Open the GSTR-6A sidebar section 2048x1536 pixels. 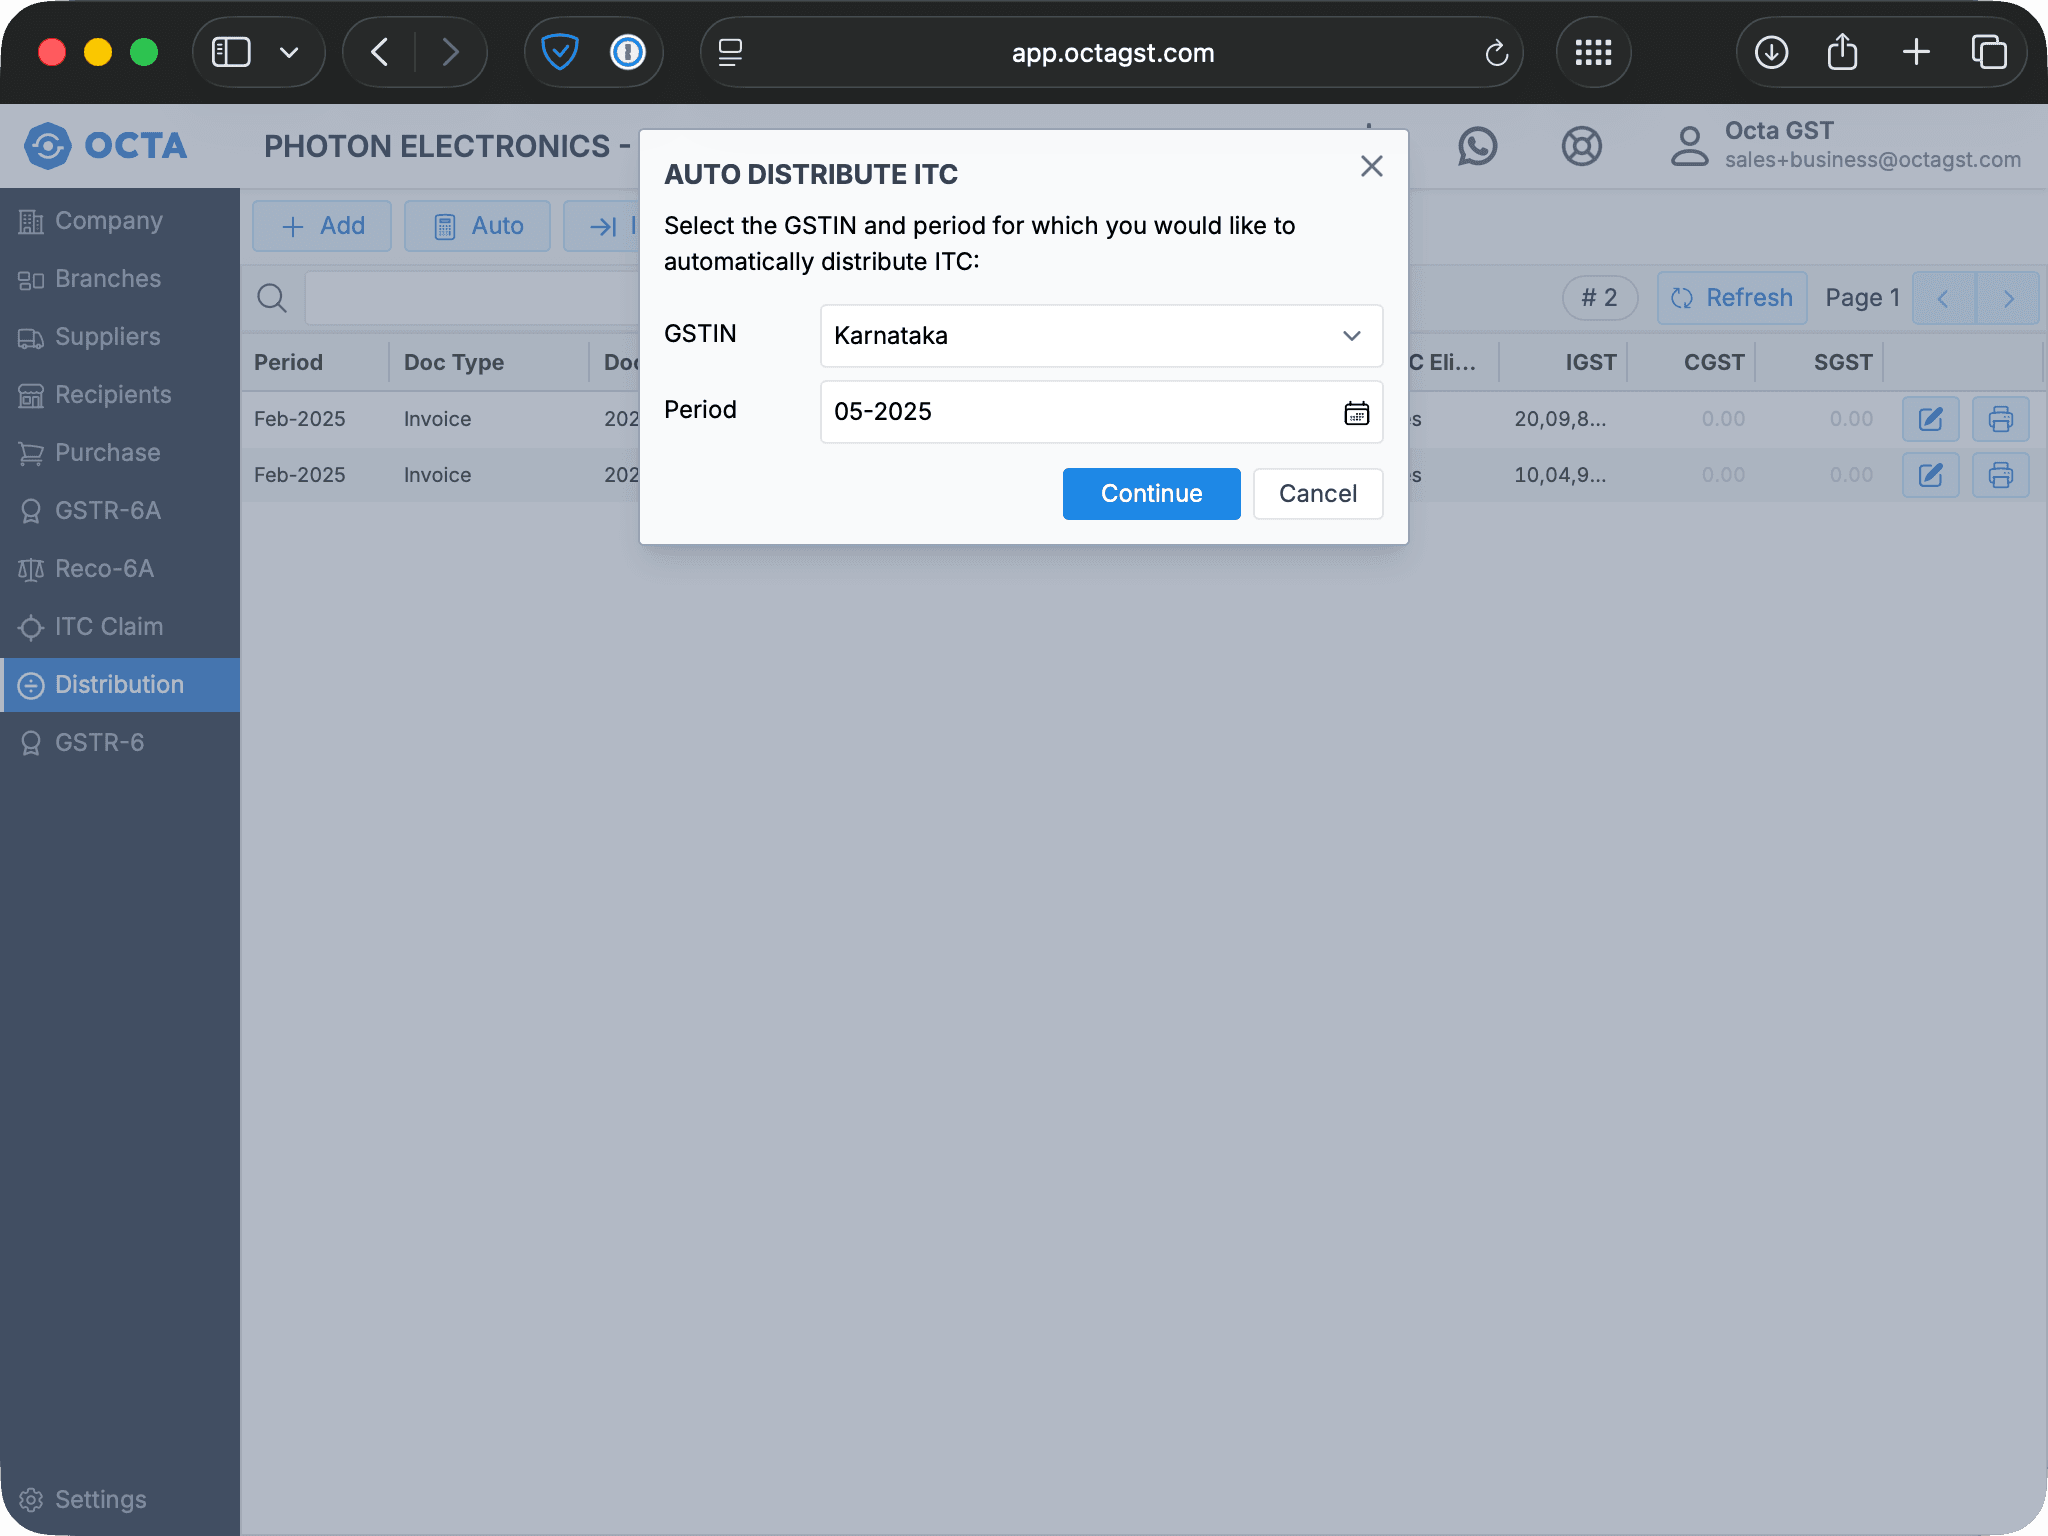tap(107, 511)
